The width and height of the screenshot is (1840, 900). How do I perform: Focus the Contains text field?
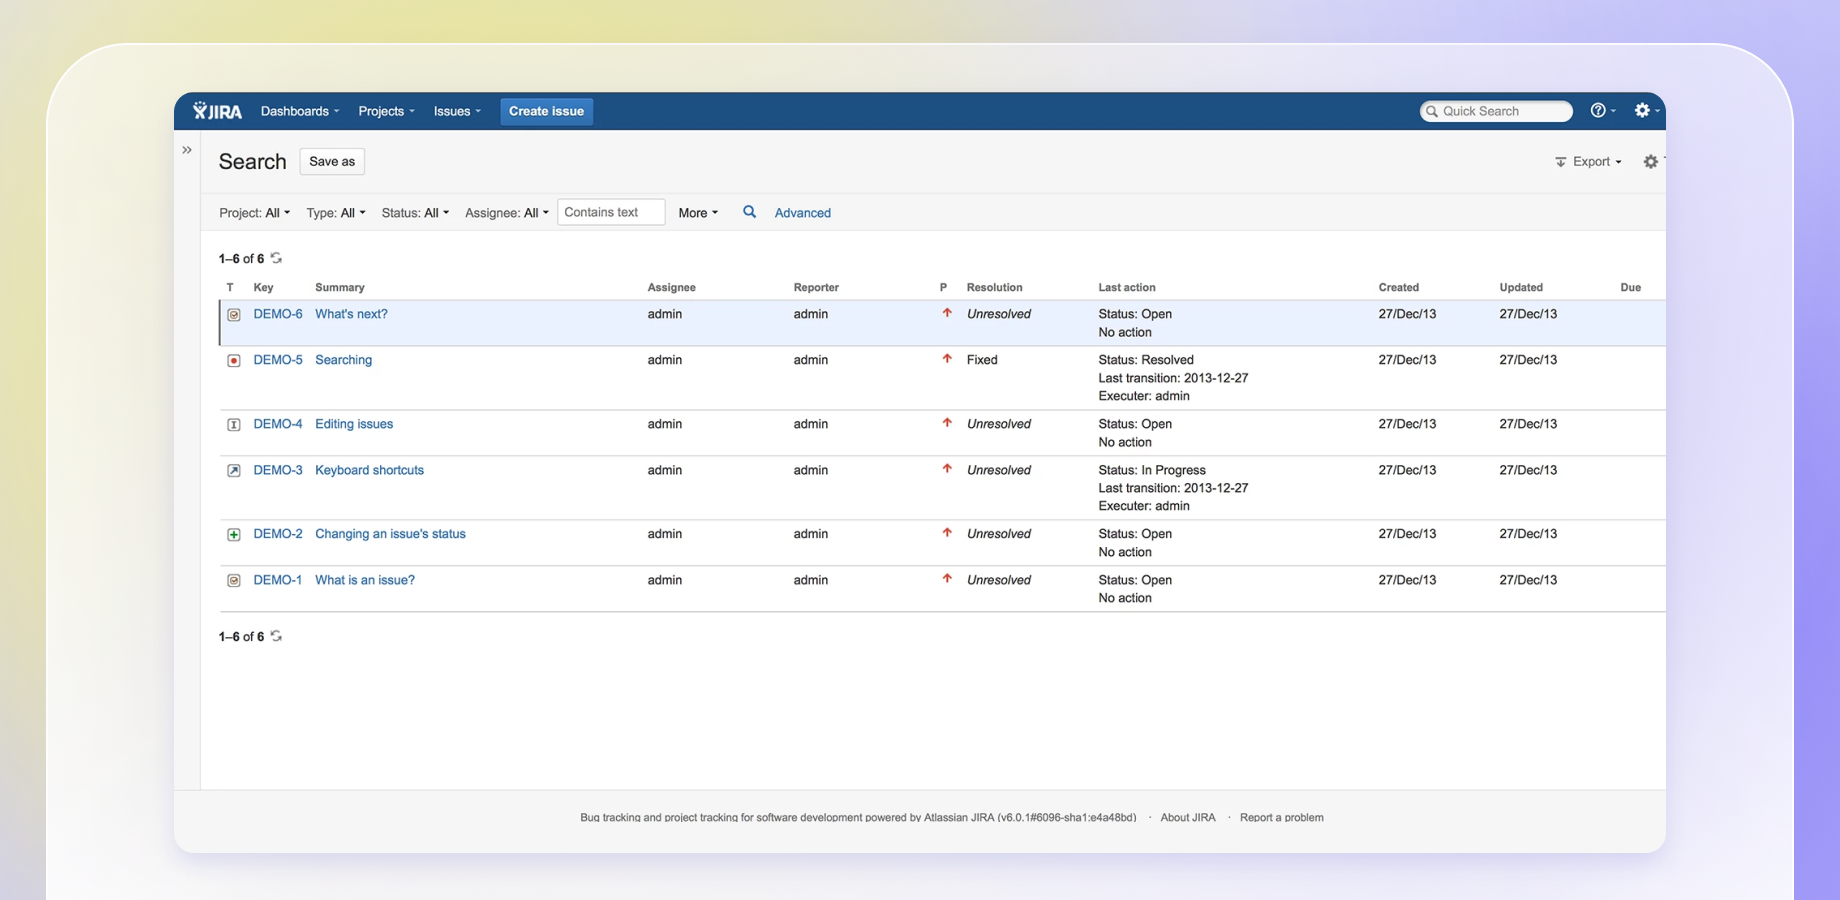coord(611,212)
